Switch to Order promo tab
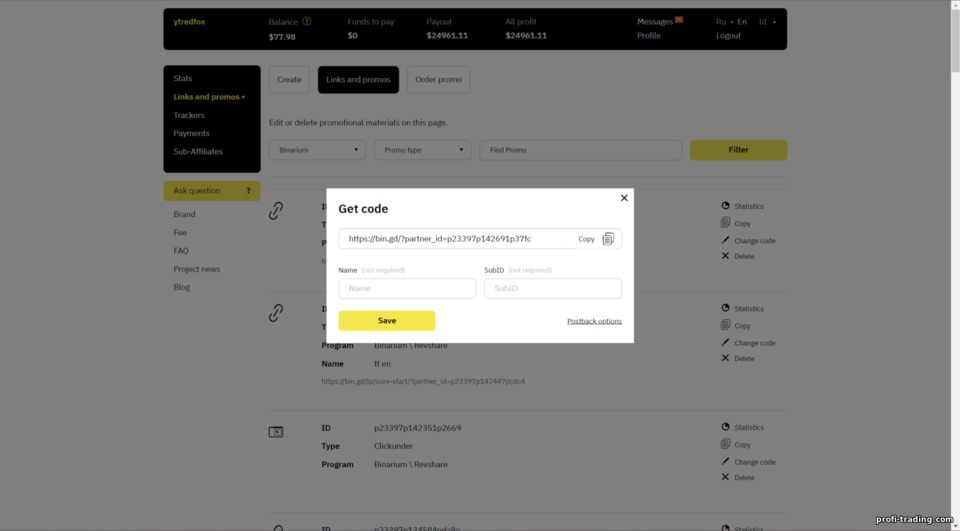The width and height of the screenshot is (960, 531). point(438,80)
